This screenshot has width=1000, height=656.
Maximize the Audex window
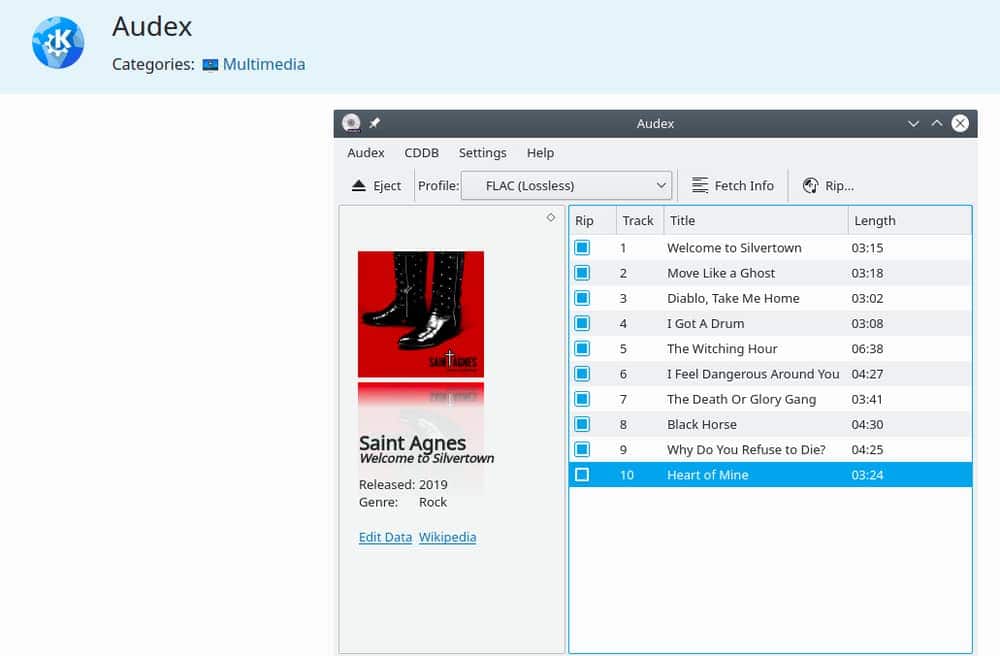(936, 123)
